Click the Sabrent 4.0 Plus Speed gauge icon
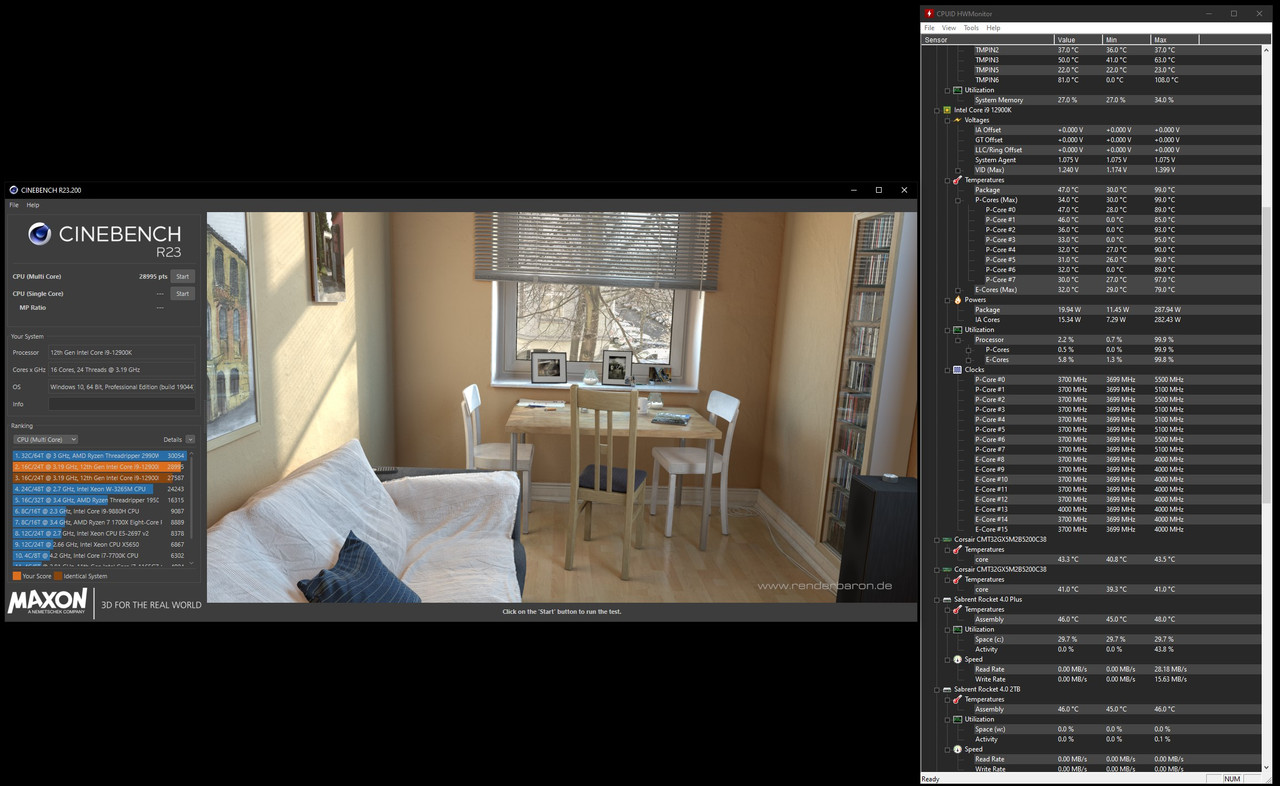Viewport: 1280px width, 786px height. tap(957, 660)
